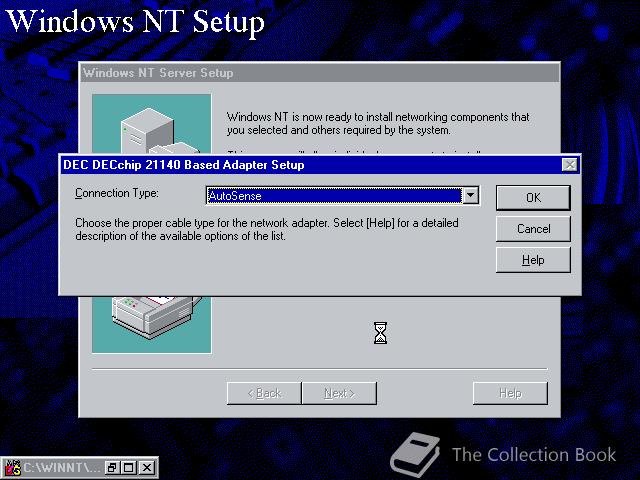
Task: Click the Windows NT Server Setup title bar
Action: 320,73
